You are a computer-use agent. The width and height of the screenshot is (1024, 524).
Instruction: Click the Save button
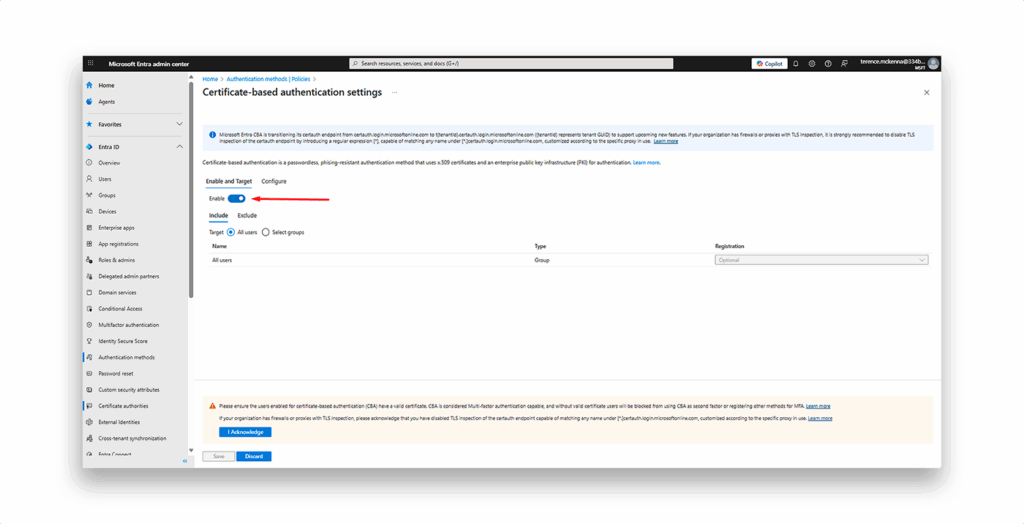coord(219,456)
